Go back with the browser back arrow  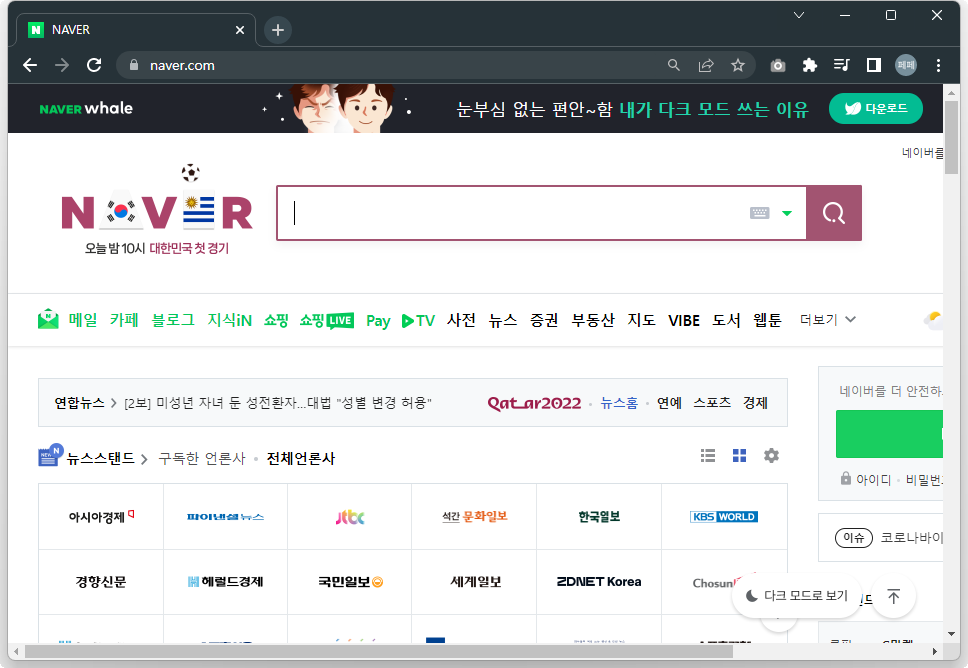30,65
